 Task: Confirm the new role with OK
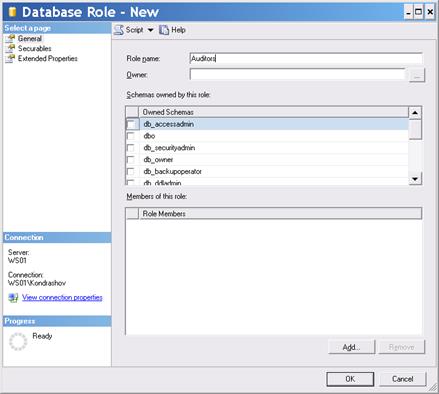(x=350, y=379)
